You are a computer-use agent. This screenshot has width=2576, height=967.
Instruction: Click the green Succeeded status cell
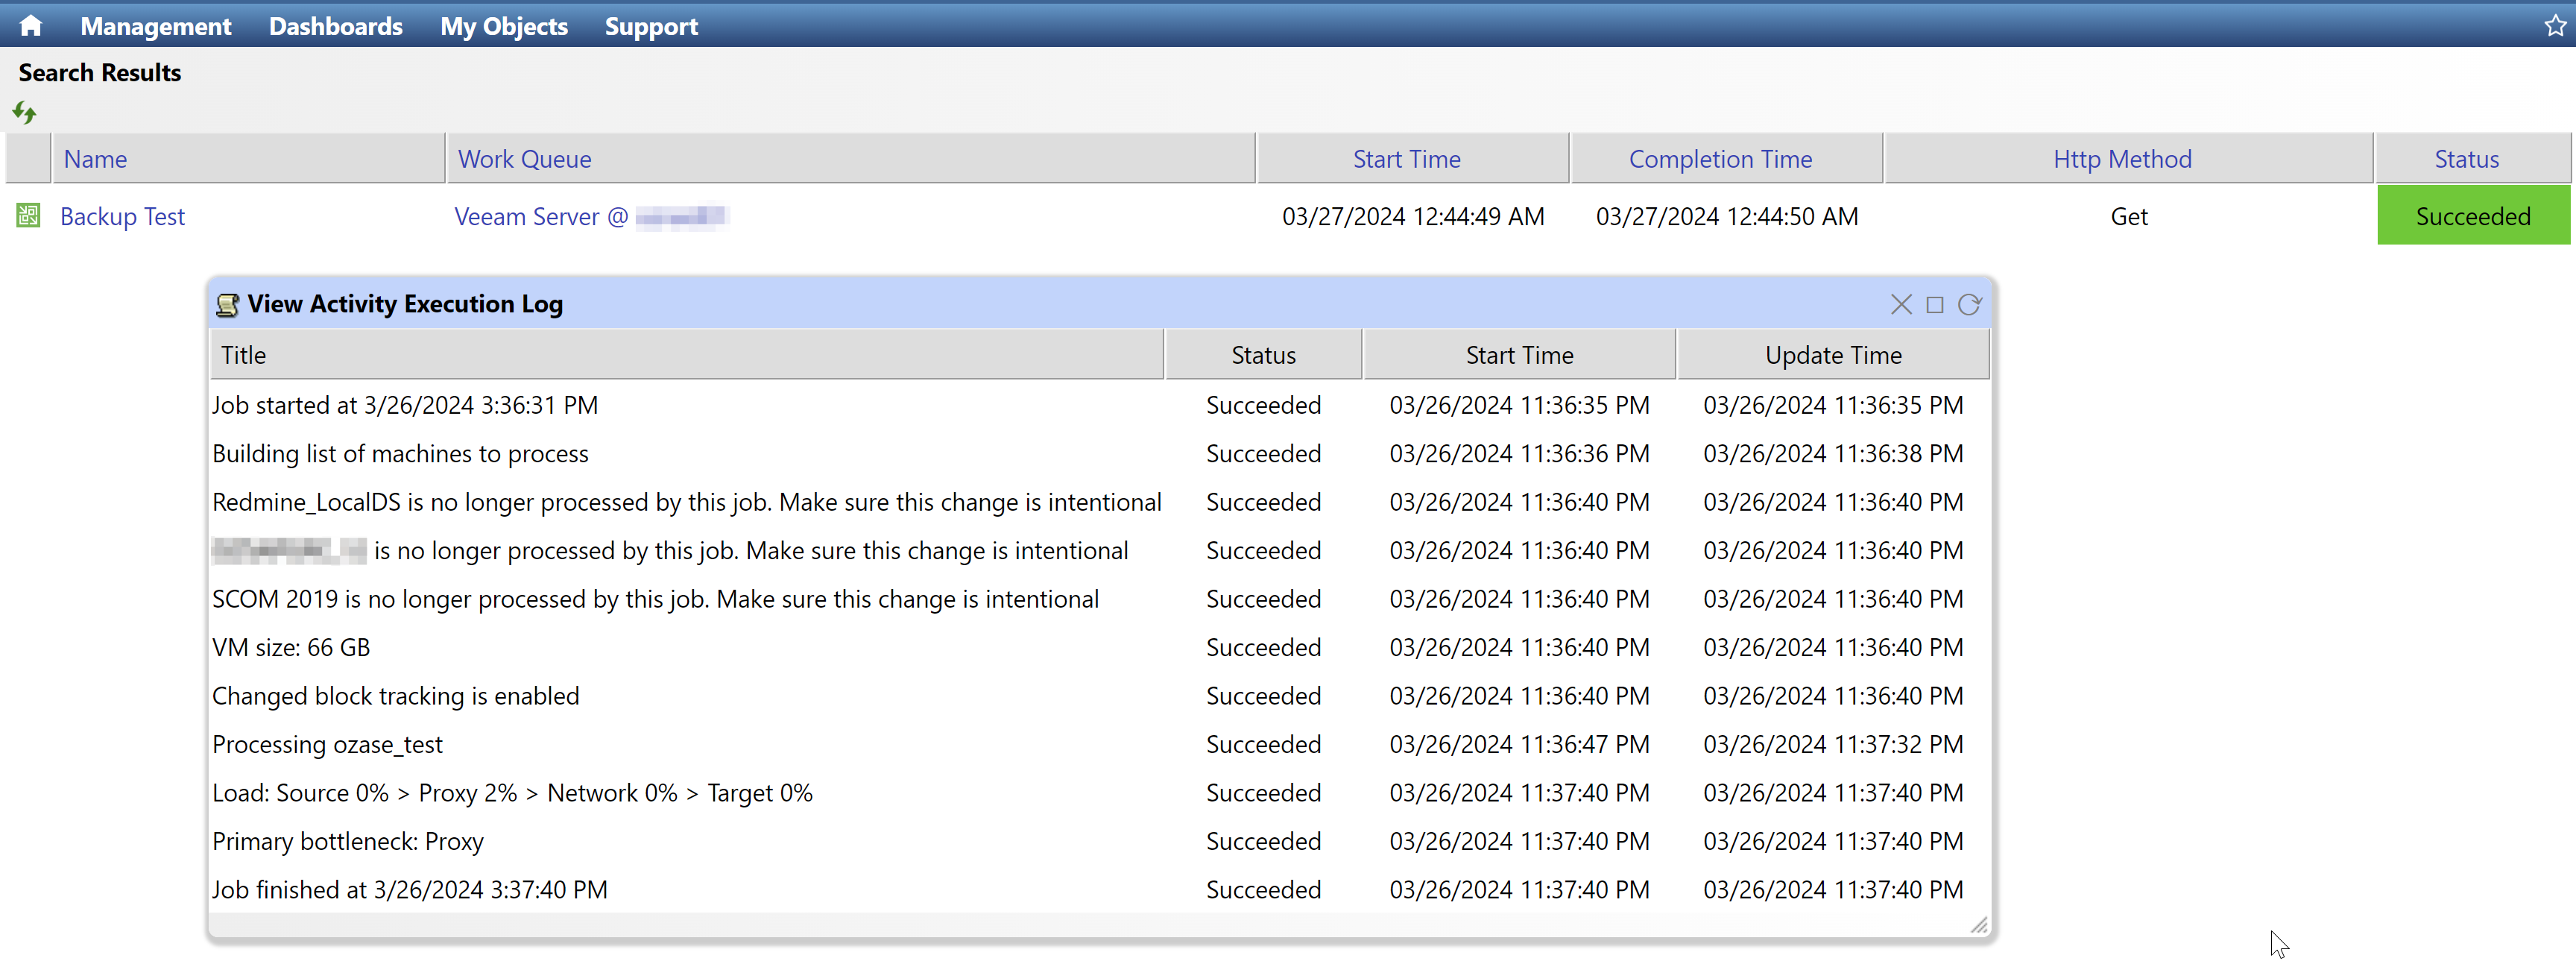(2473, 215)
